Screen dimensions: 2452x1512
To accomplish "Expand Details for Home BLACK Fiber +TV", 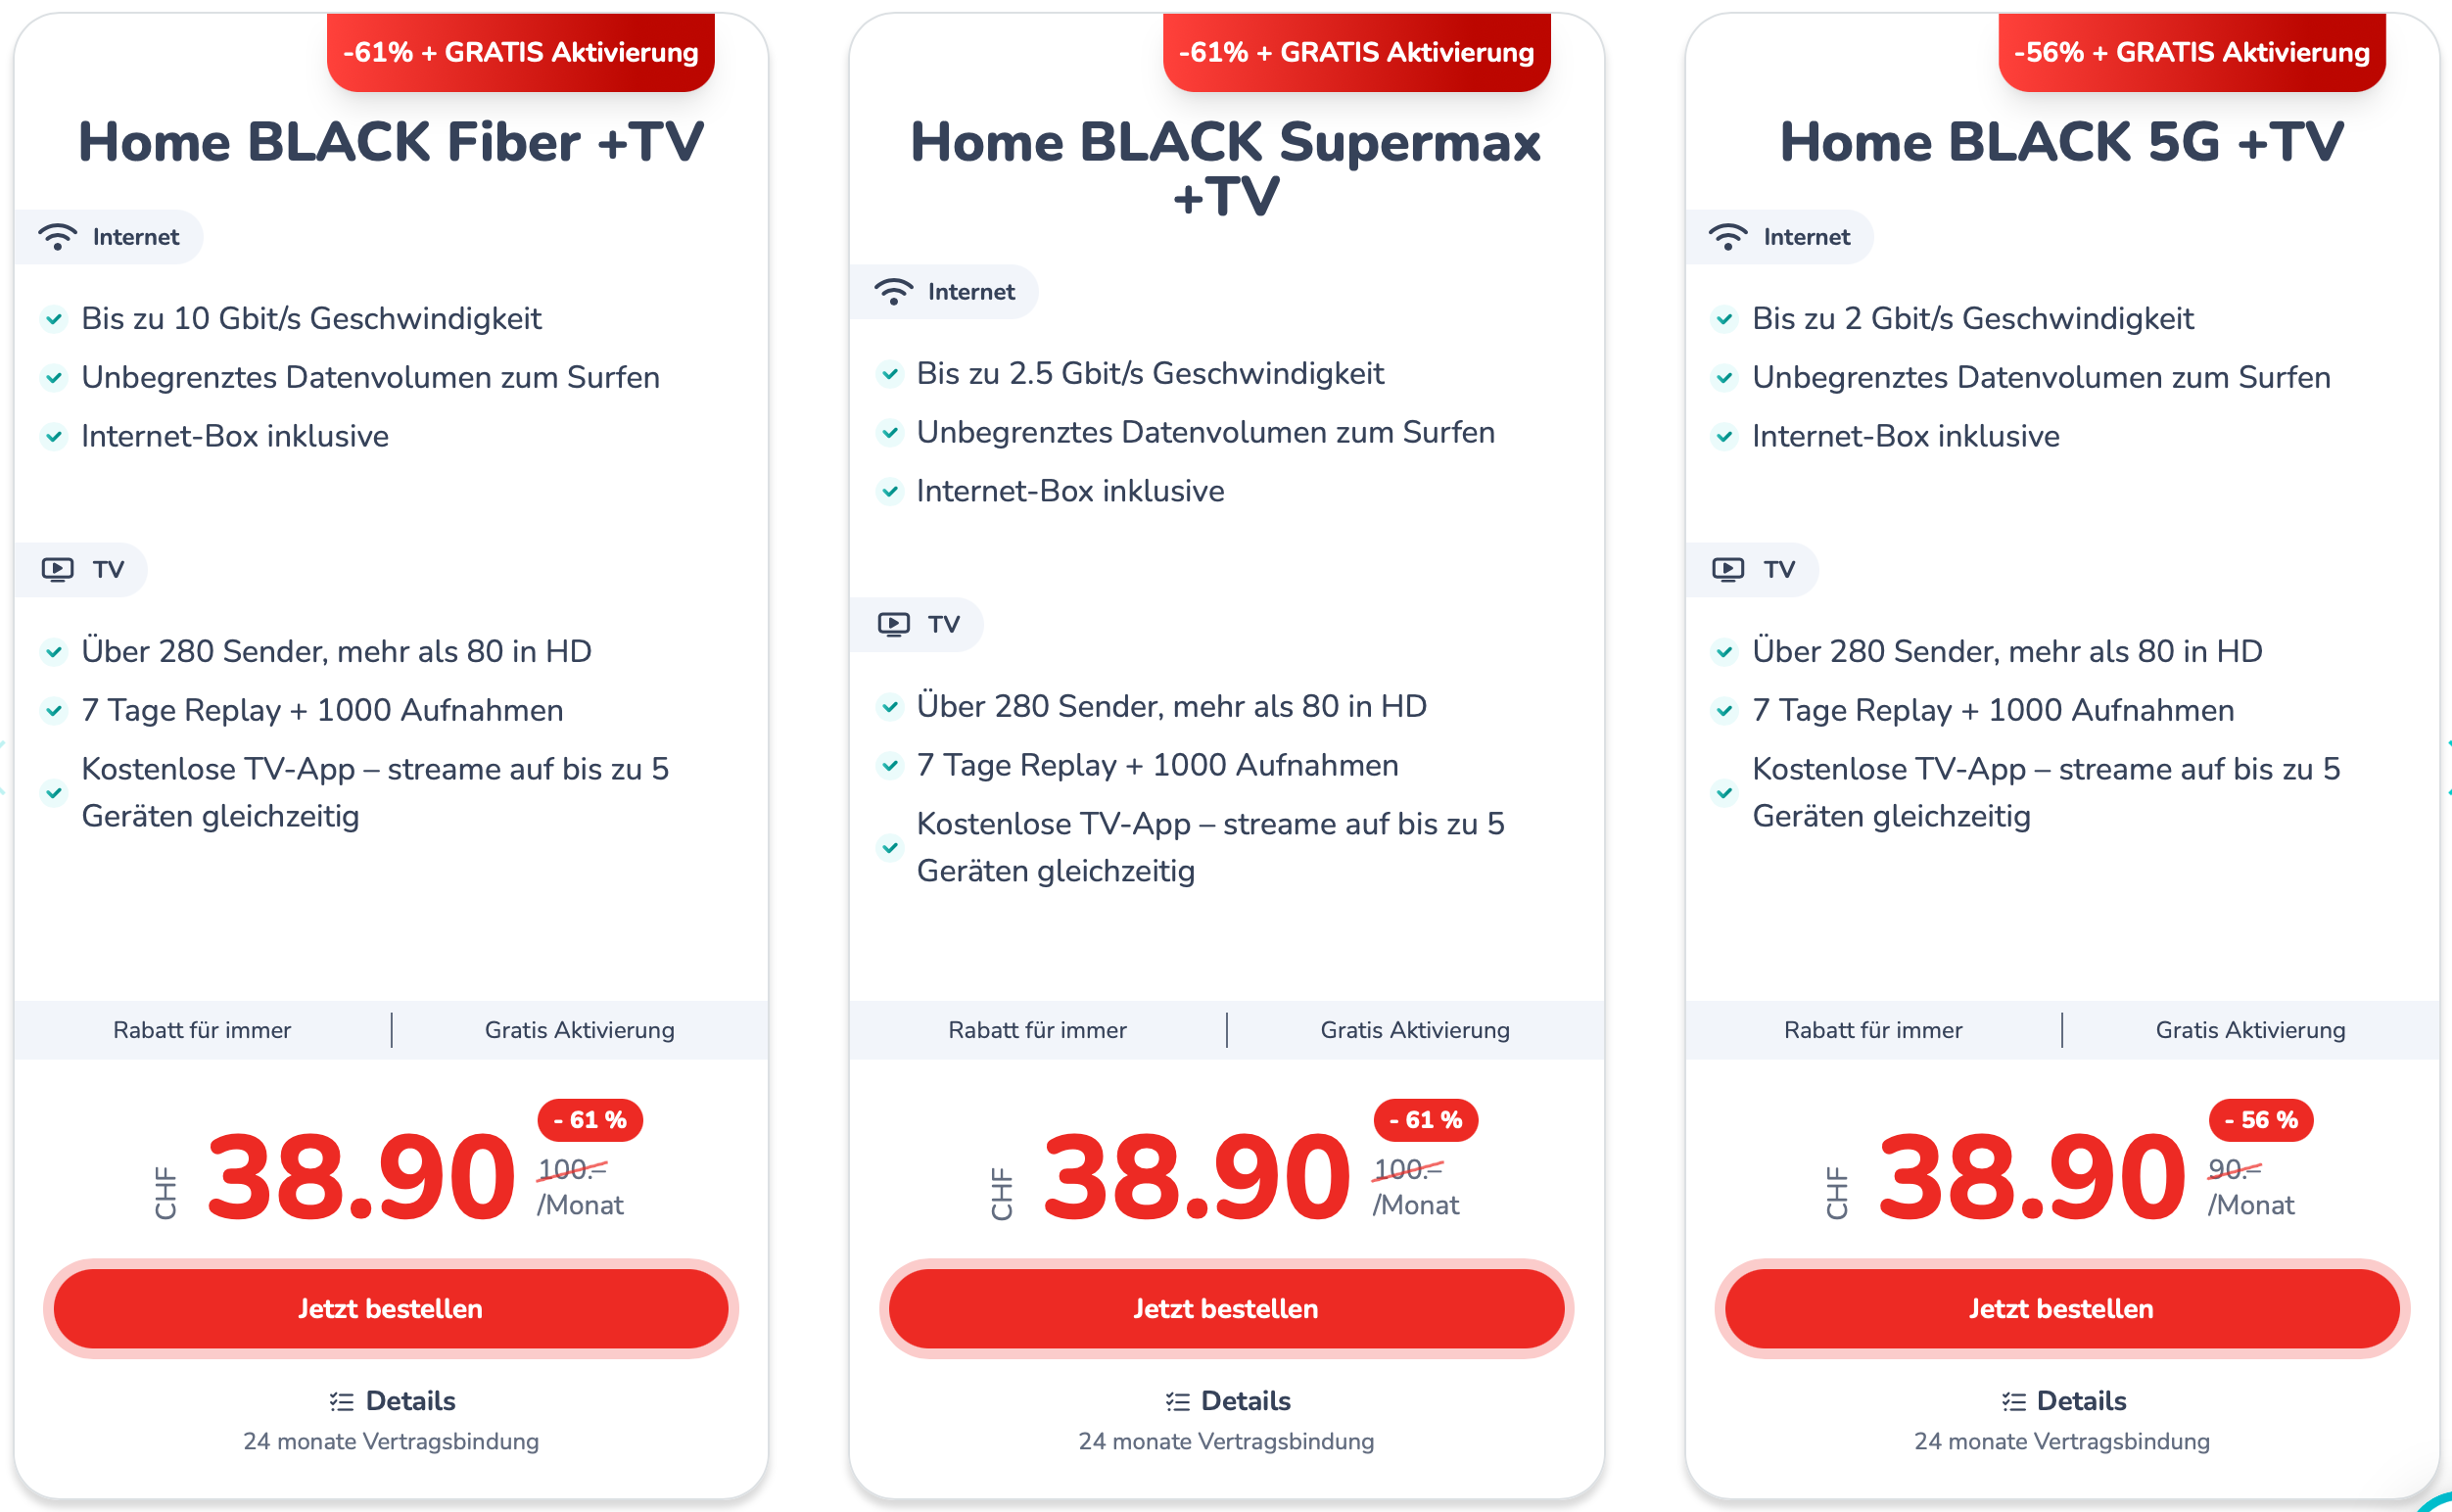I will [410, 1401].
